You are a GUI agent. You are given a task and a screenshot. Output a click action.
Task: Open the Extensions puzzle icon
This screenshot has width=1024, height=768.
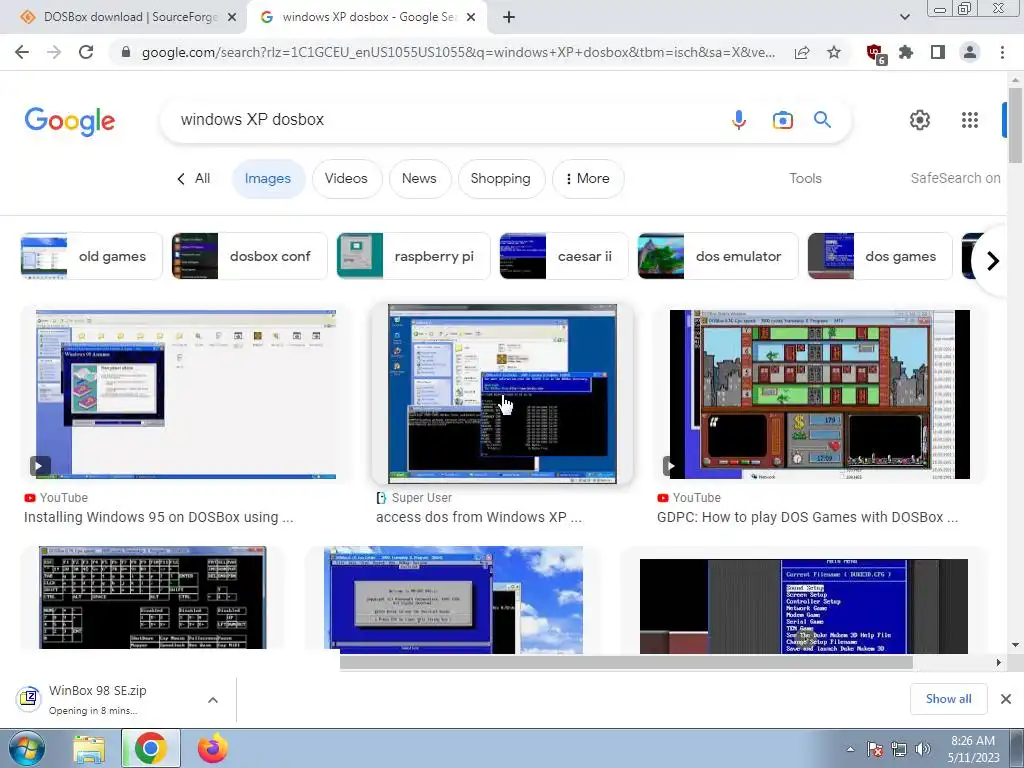pos(906,52)
